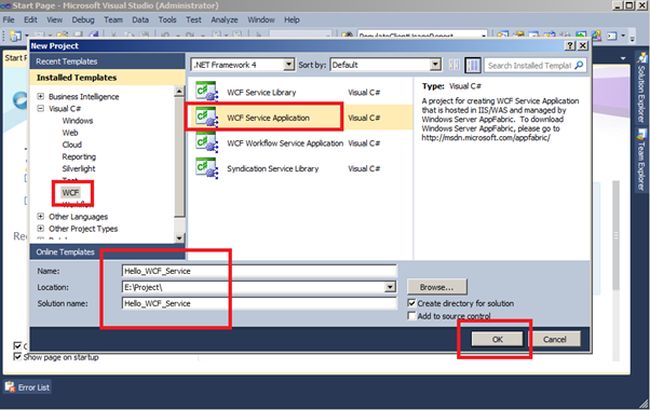Select the Business Intelligence tree label
The image size is (650, 410).
[x=84, y=96]
